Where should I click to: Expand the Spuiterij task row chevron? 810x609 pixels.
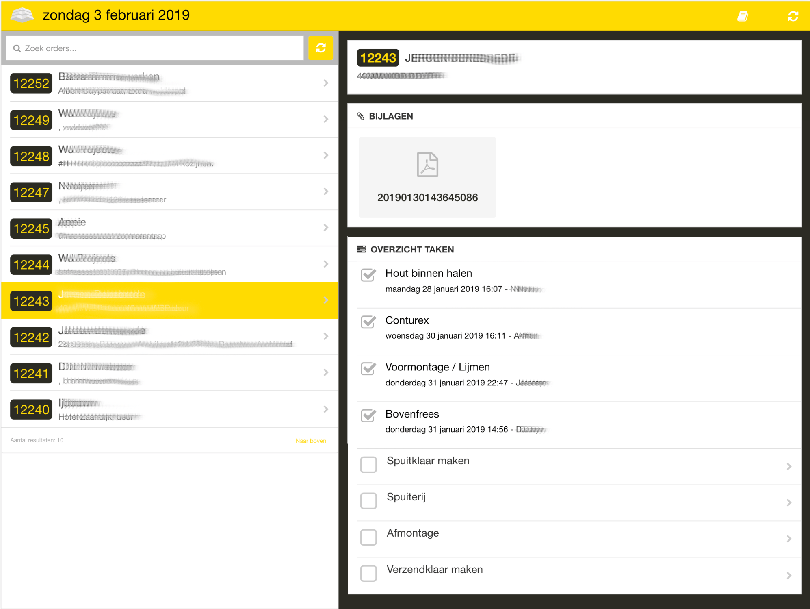click(789, 502)
